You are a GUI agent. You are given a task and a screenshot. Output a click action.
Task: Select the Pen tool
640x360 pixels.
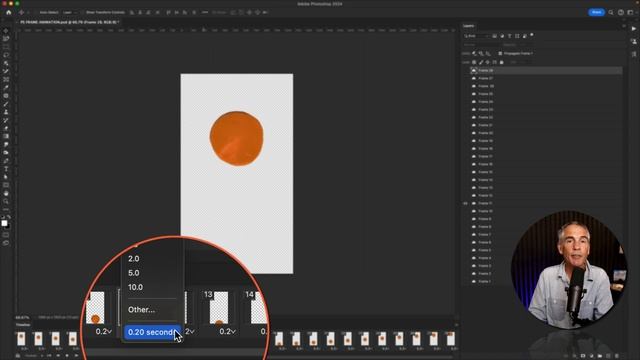[x=6, y=161]
